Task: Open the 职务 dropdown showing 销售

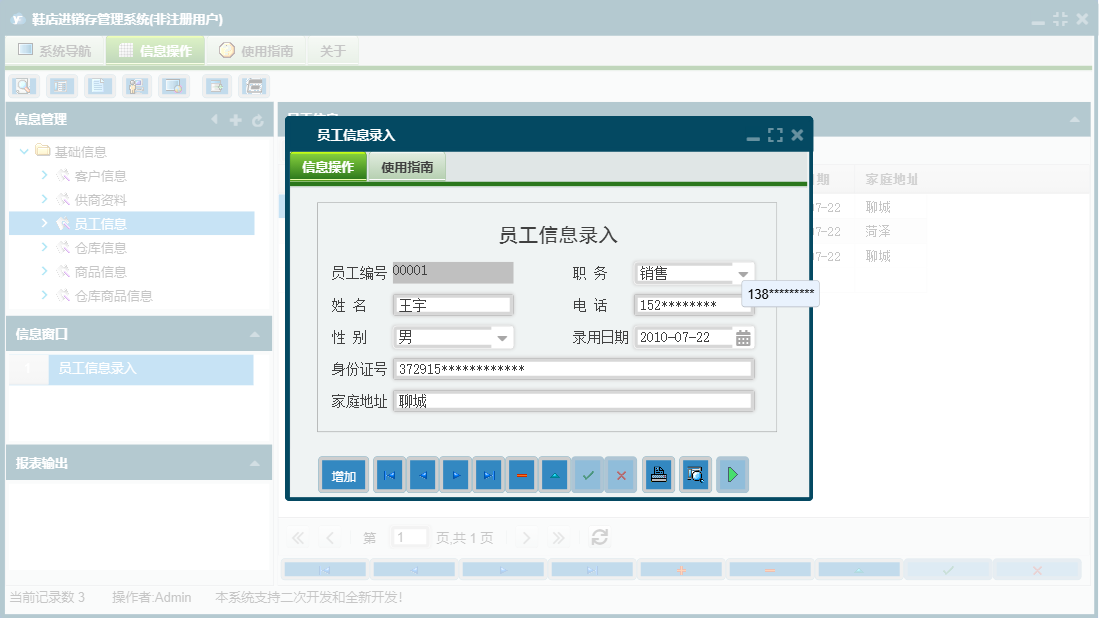Action: 743,272
